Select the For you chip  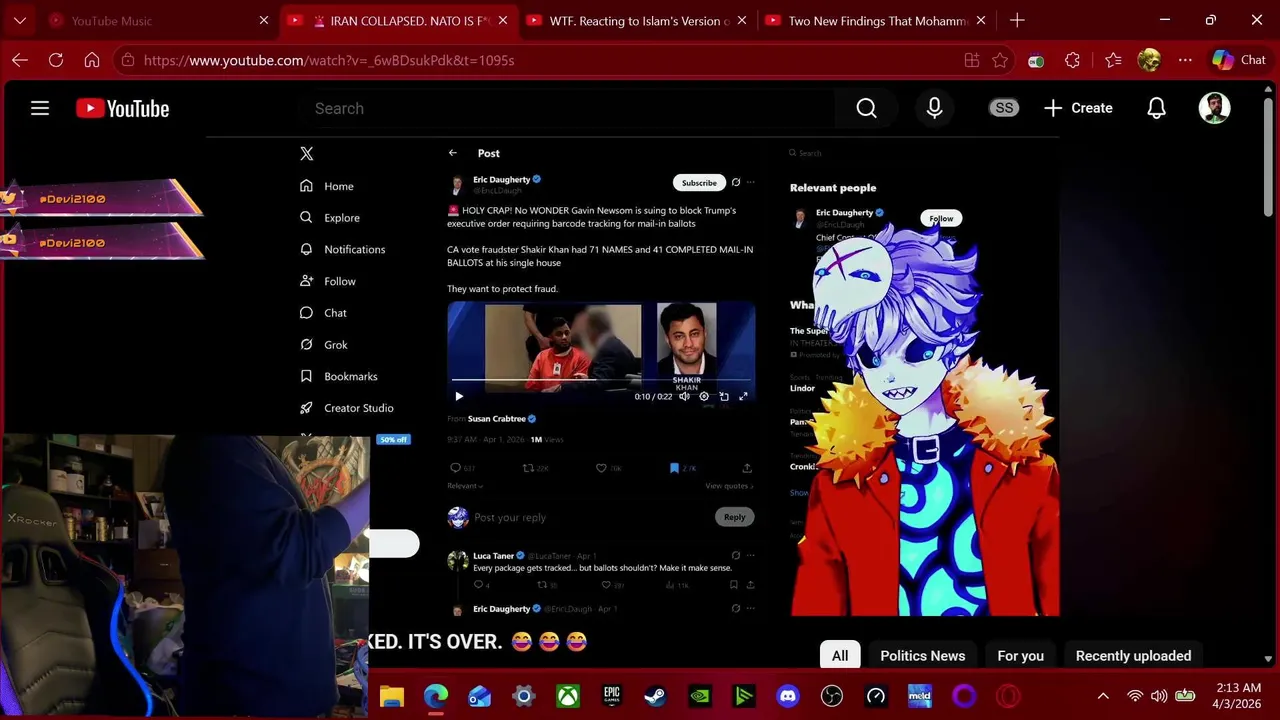point(1020,656)
